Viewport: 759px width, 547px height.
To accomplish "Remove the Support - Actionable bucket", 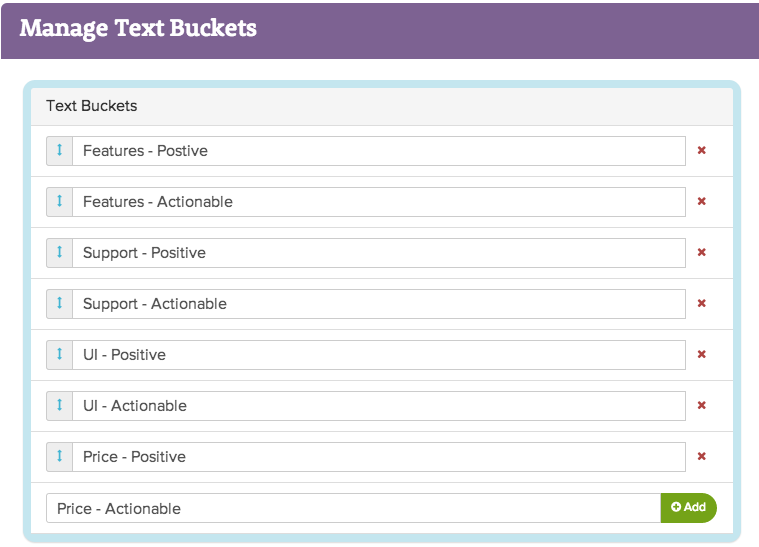I will point(701,304).
